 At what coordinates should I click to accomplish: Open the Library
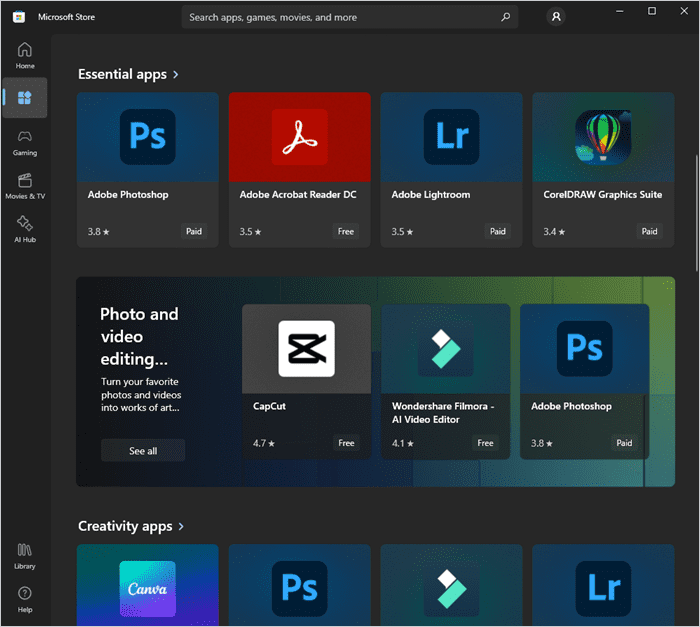pyautogui.click(x=25, y=556)
